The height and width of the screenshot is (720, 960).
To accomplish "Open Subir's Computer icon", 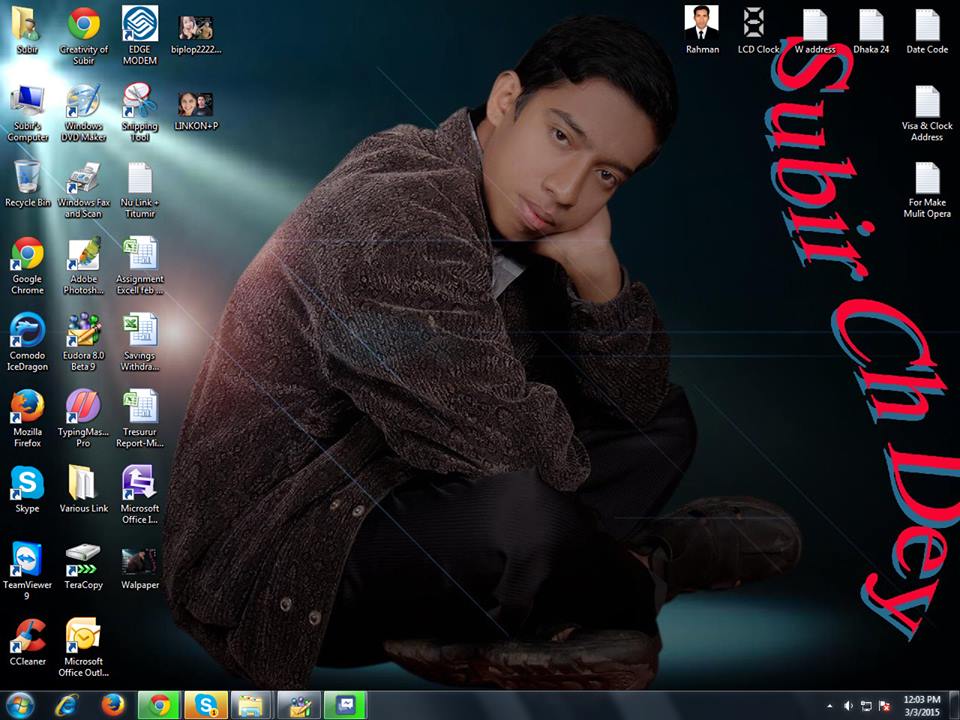I will pyautogui.click(x=27, y=113).
